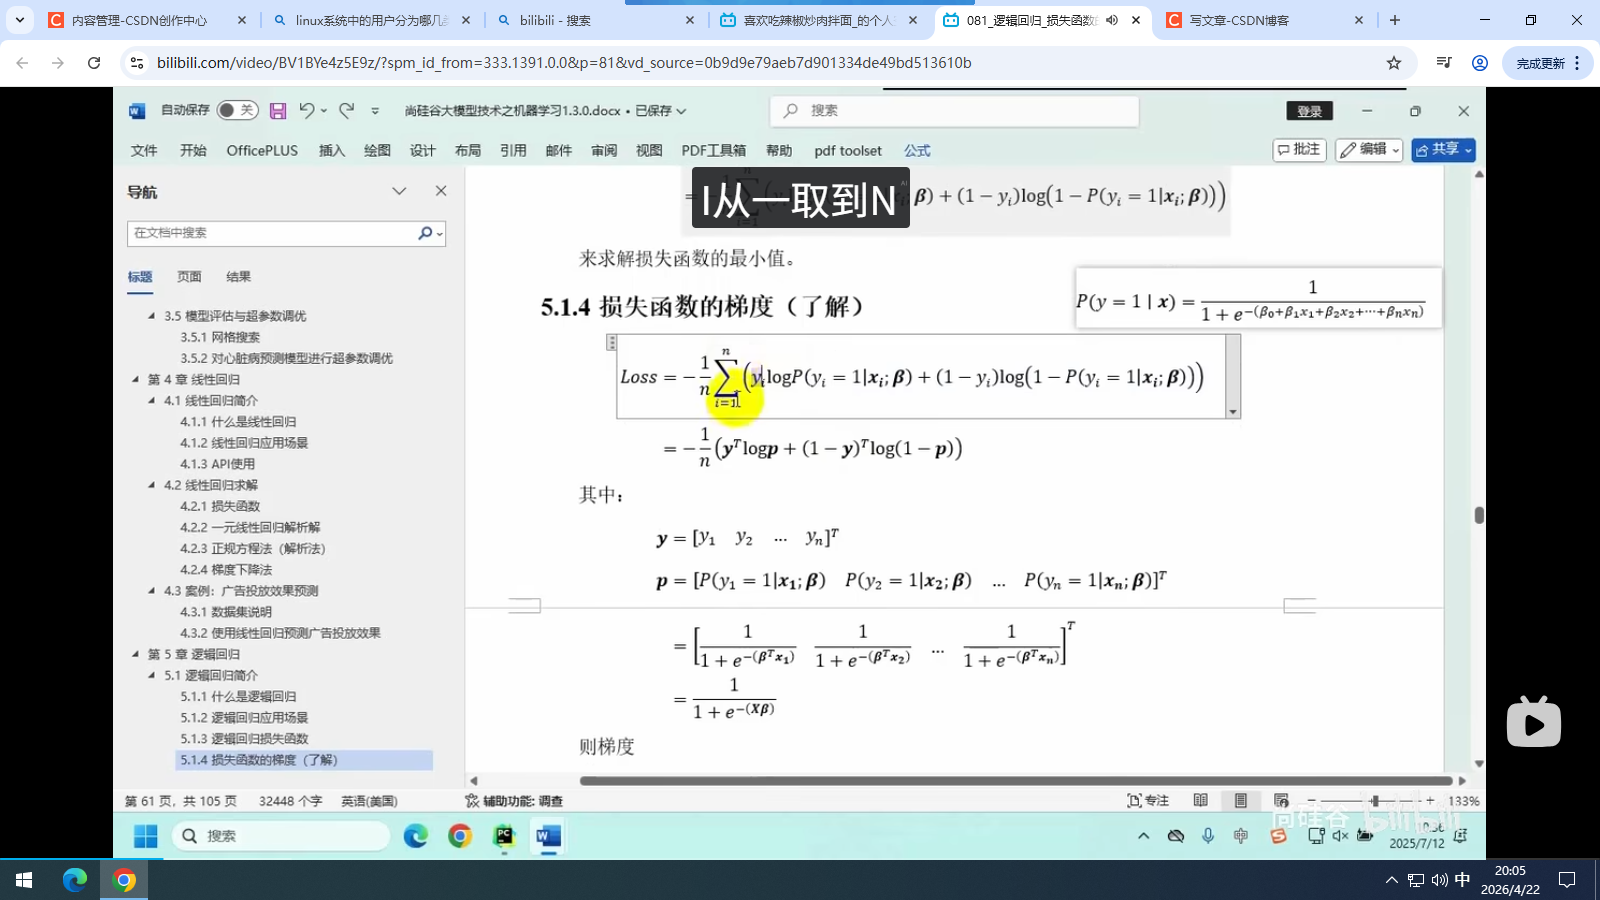Open the 引用 ribbon tab
This screenshot has height=900, width=1600.
(513, 150)
